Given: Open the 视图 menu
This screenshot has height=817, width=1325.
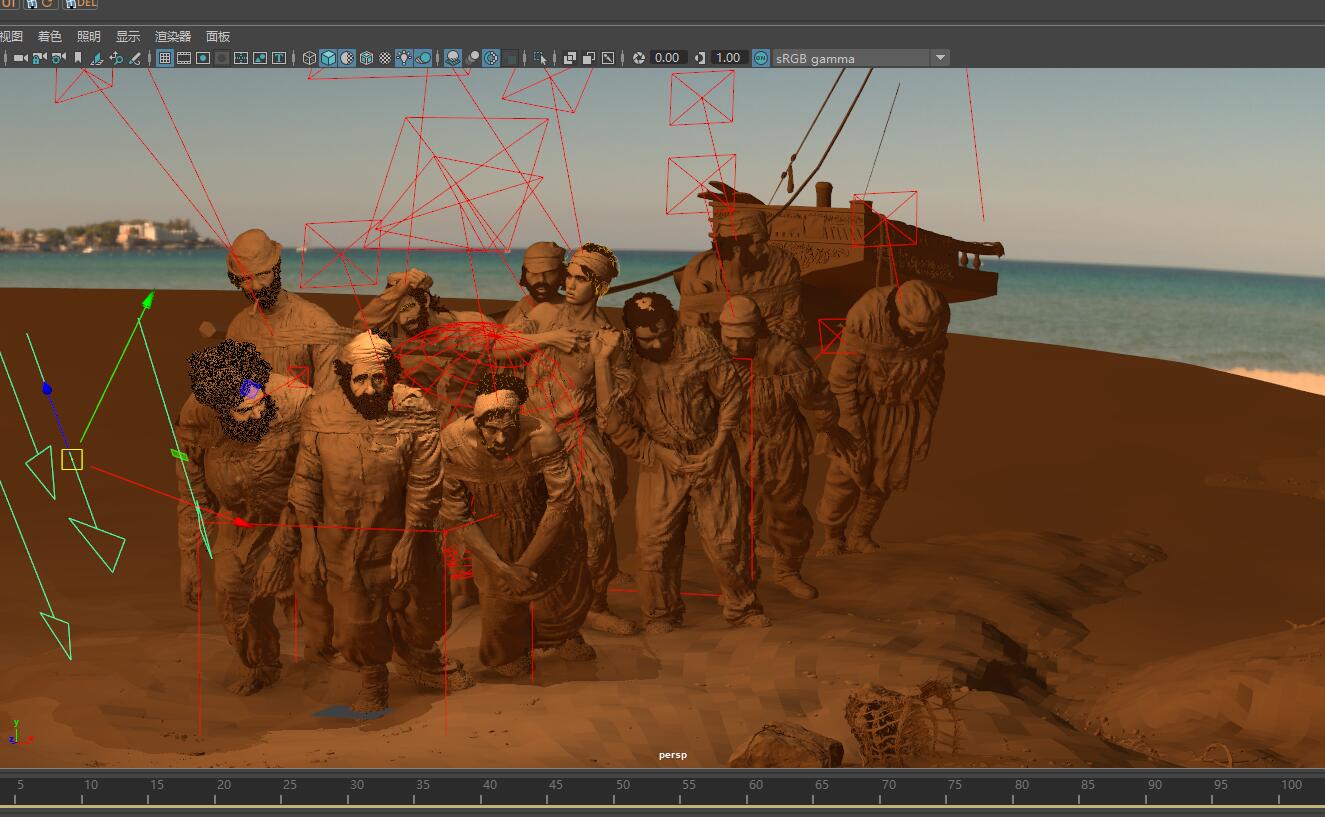Looking at the screenshot, I should [11, 36].
